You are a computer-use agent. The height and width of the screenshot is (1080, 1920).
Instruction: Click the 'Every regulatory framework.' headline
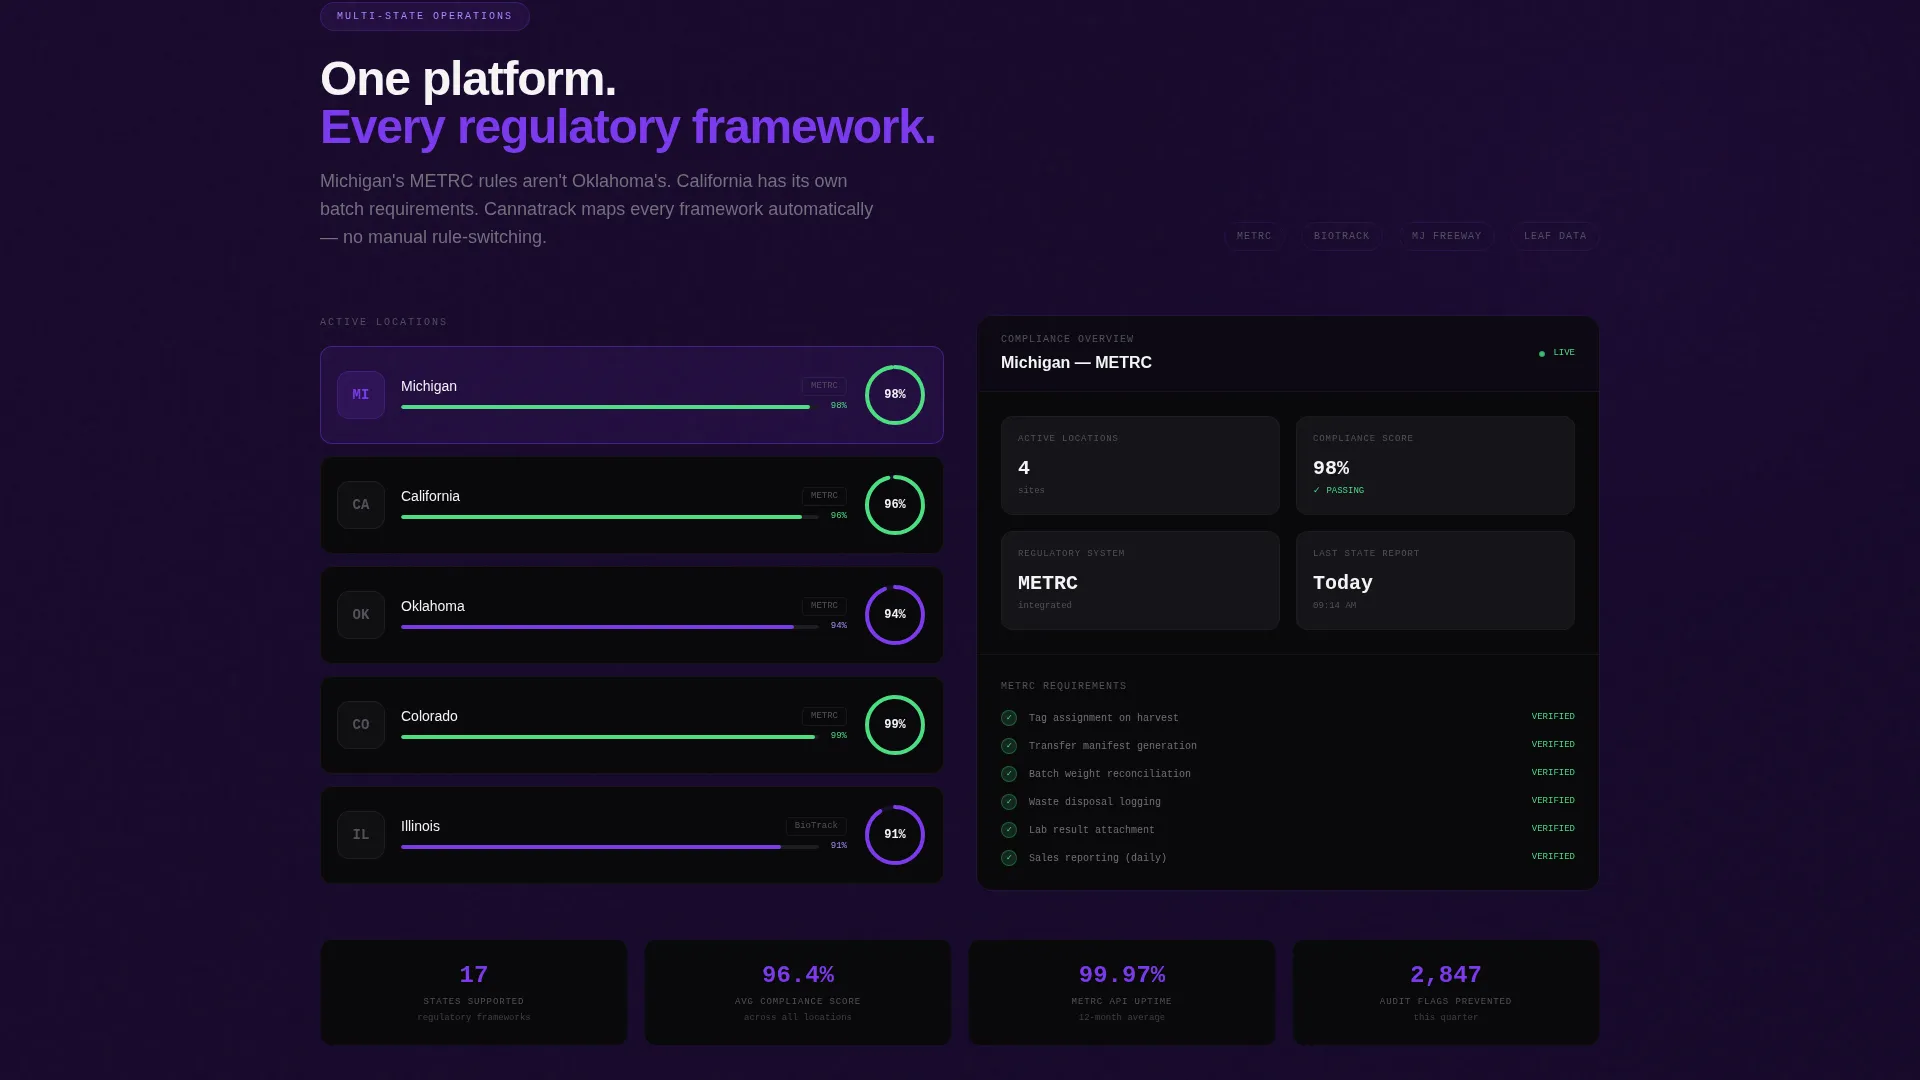click(628, 127)
